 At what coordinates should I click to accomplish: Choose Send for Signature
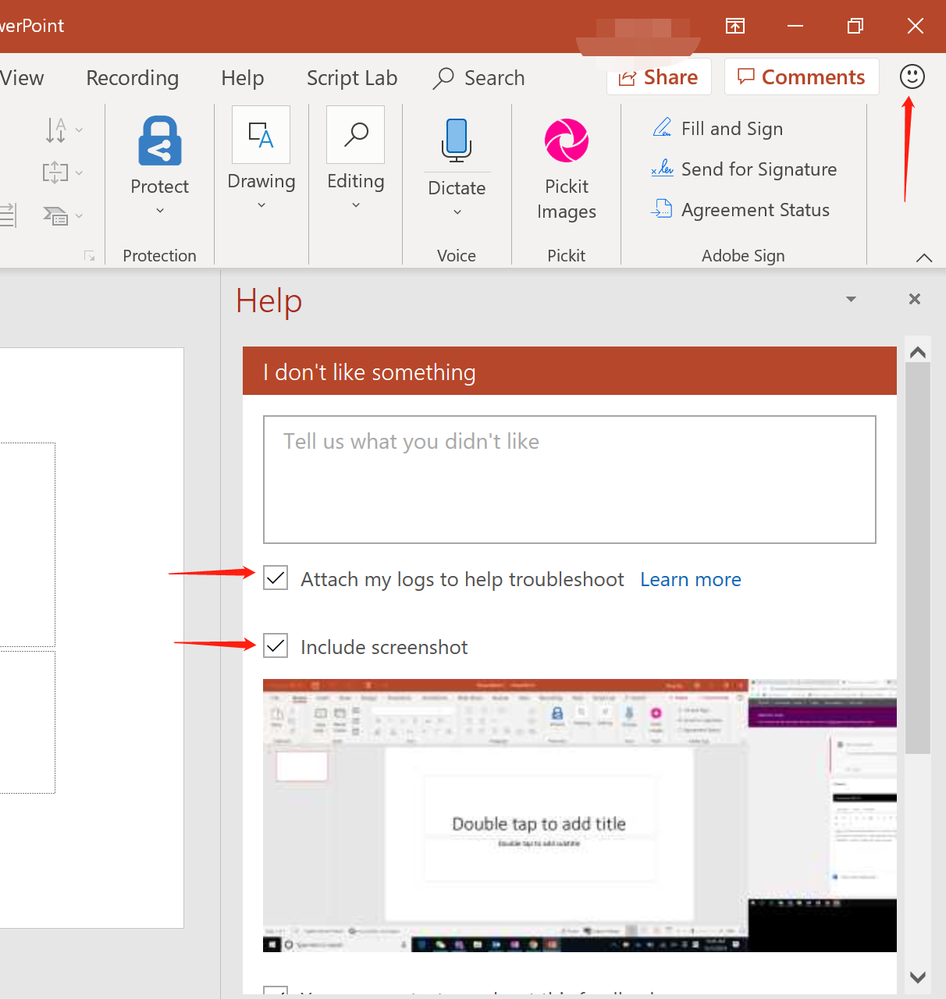tap(744, 169)
